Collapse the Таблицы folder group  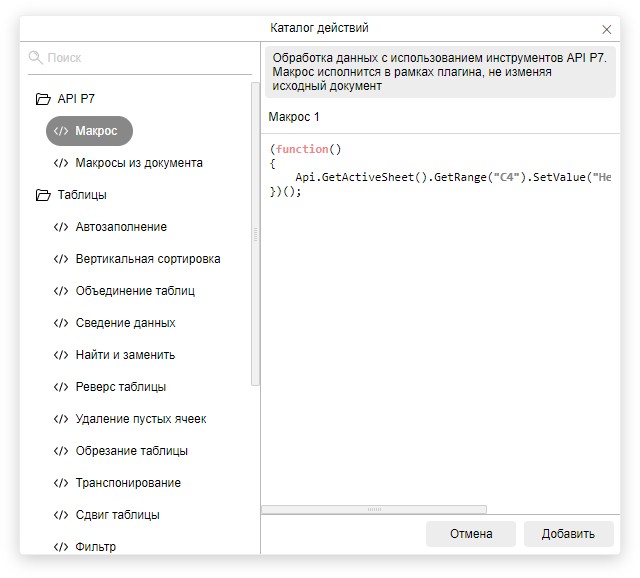pos(43,195)
